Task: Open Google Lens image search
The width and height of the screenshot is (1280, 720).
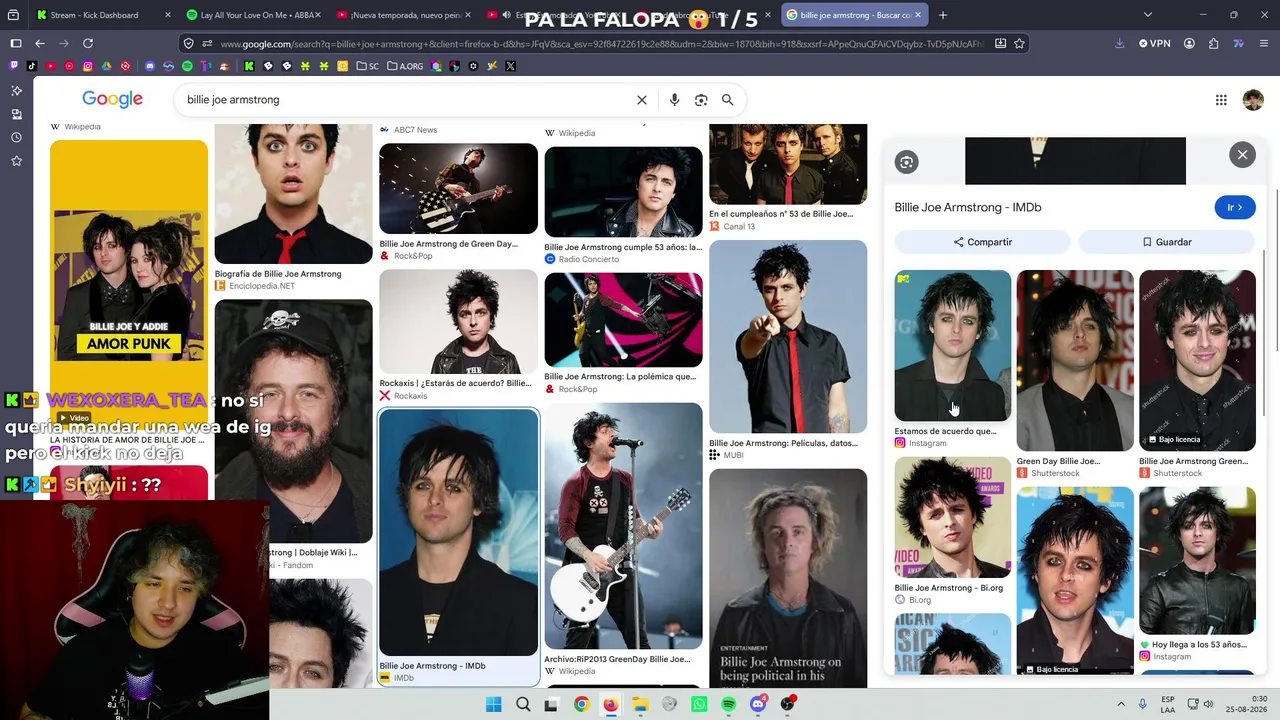Action: click(701, 100)
